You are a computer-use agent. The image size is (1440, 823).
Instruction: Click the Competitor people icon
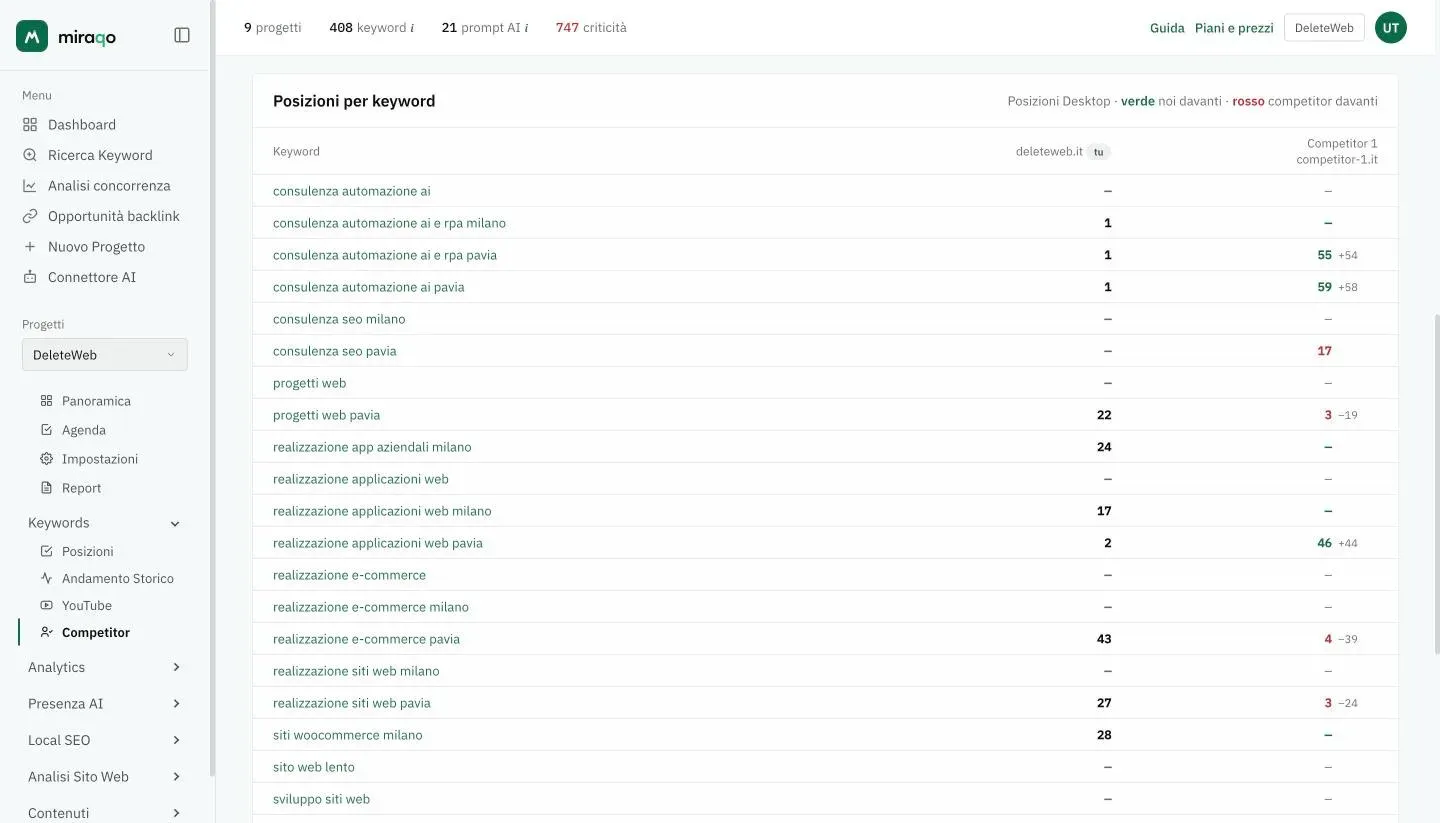click(x=46, y=632)
